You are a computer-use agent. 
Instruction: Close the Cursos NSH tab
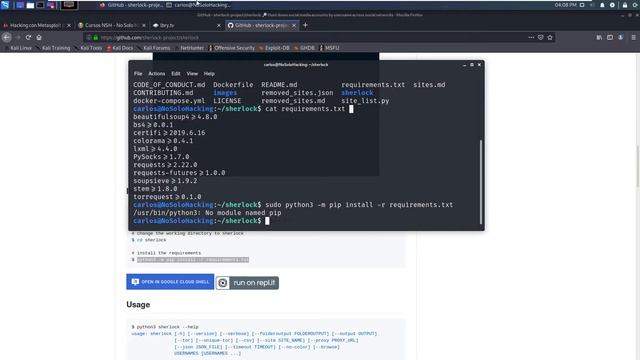144,25
